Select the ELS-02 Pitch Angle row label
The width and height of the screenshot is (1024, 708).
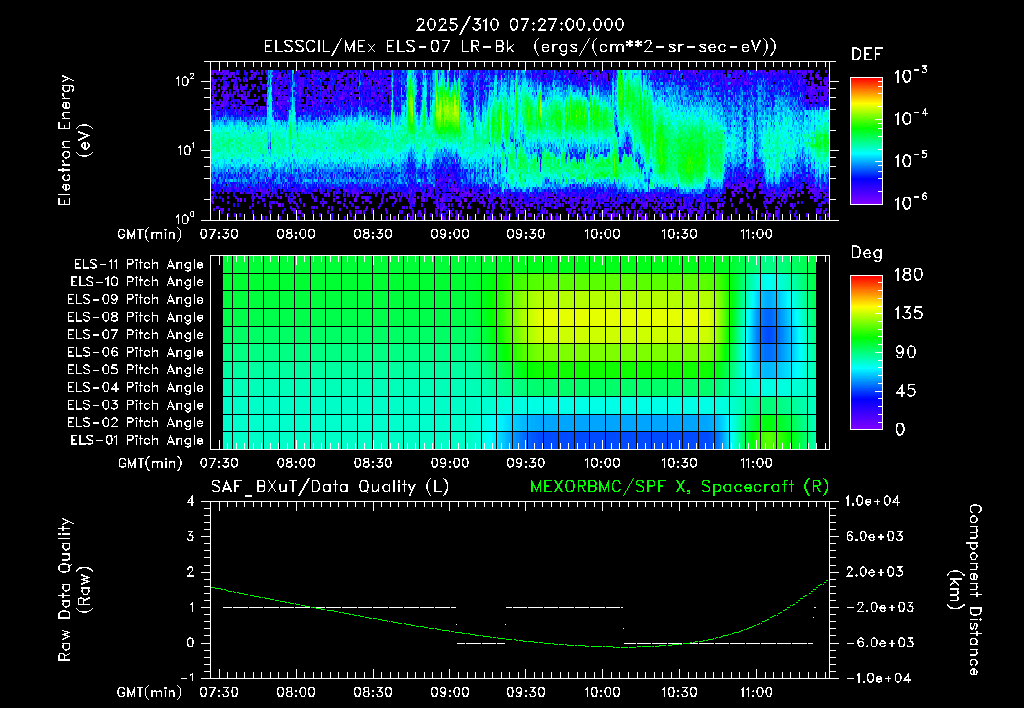click(x=136, y=423)
